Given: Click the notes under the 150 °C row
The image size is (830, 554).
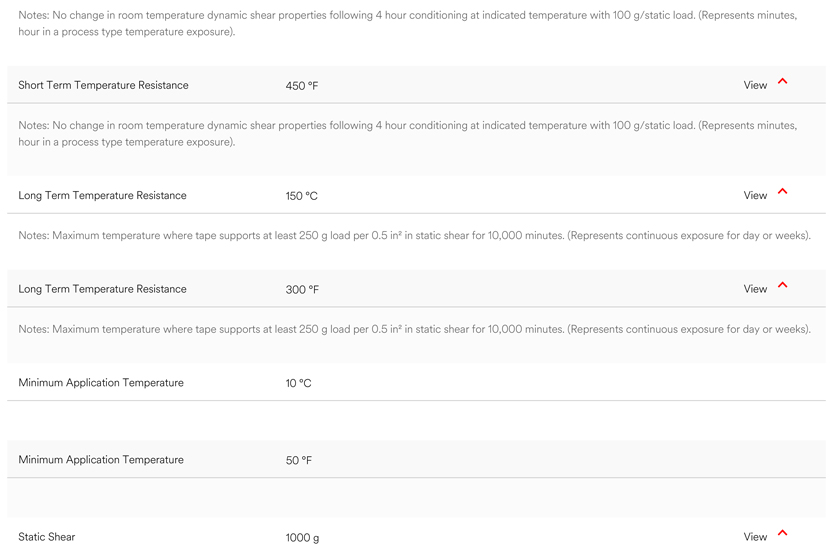Looking at the screenshot, I should [x=414, y=235].
